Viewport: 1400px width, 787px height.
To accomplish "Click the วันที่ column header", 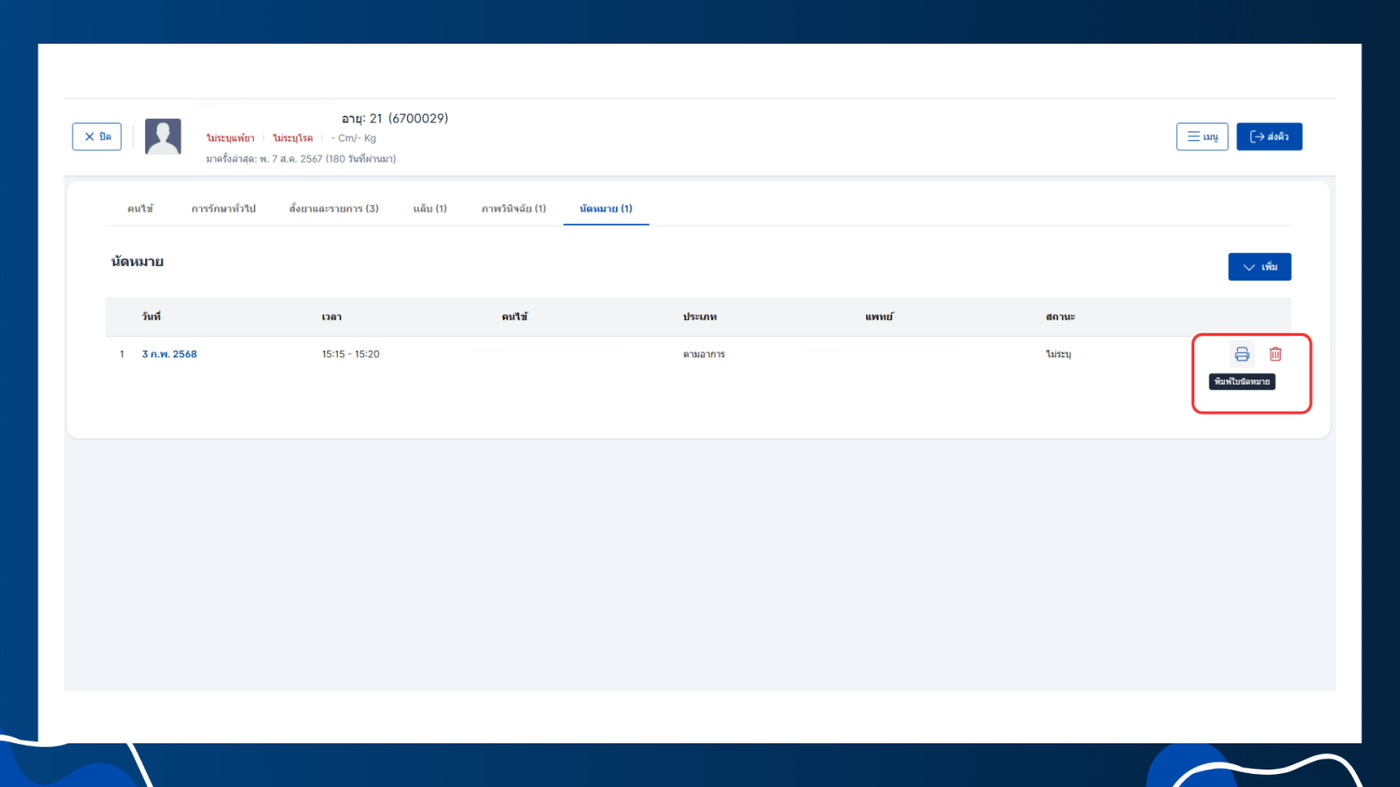I will [x=151, y=317].
